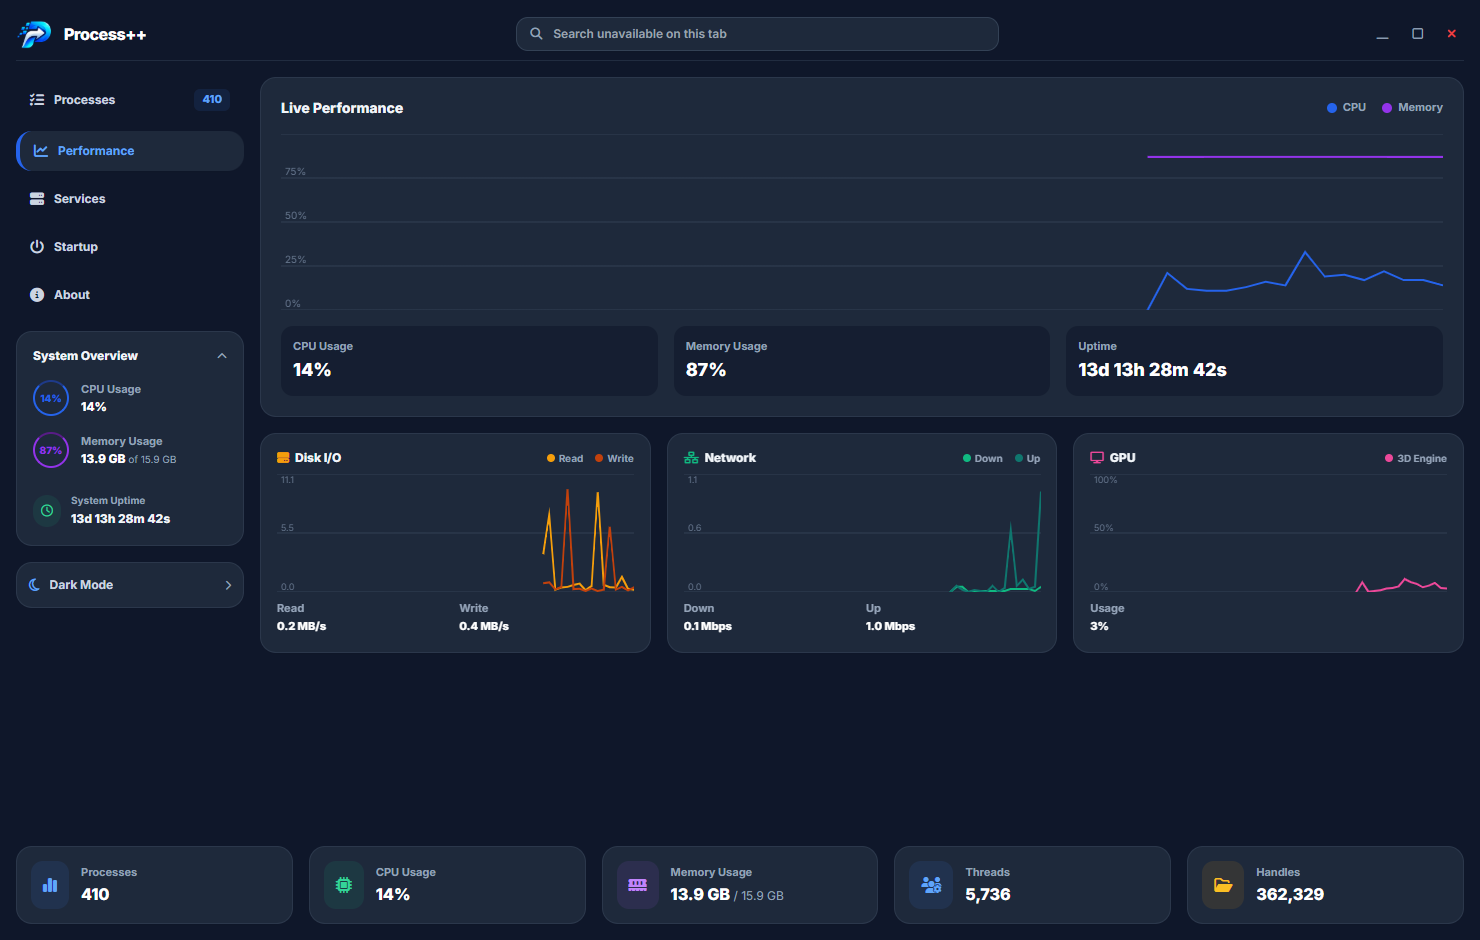Switch to the Services tab
This screenshot has width=1480, height=940.
coord(130,199)
